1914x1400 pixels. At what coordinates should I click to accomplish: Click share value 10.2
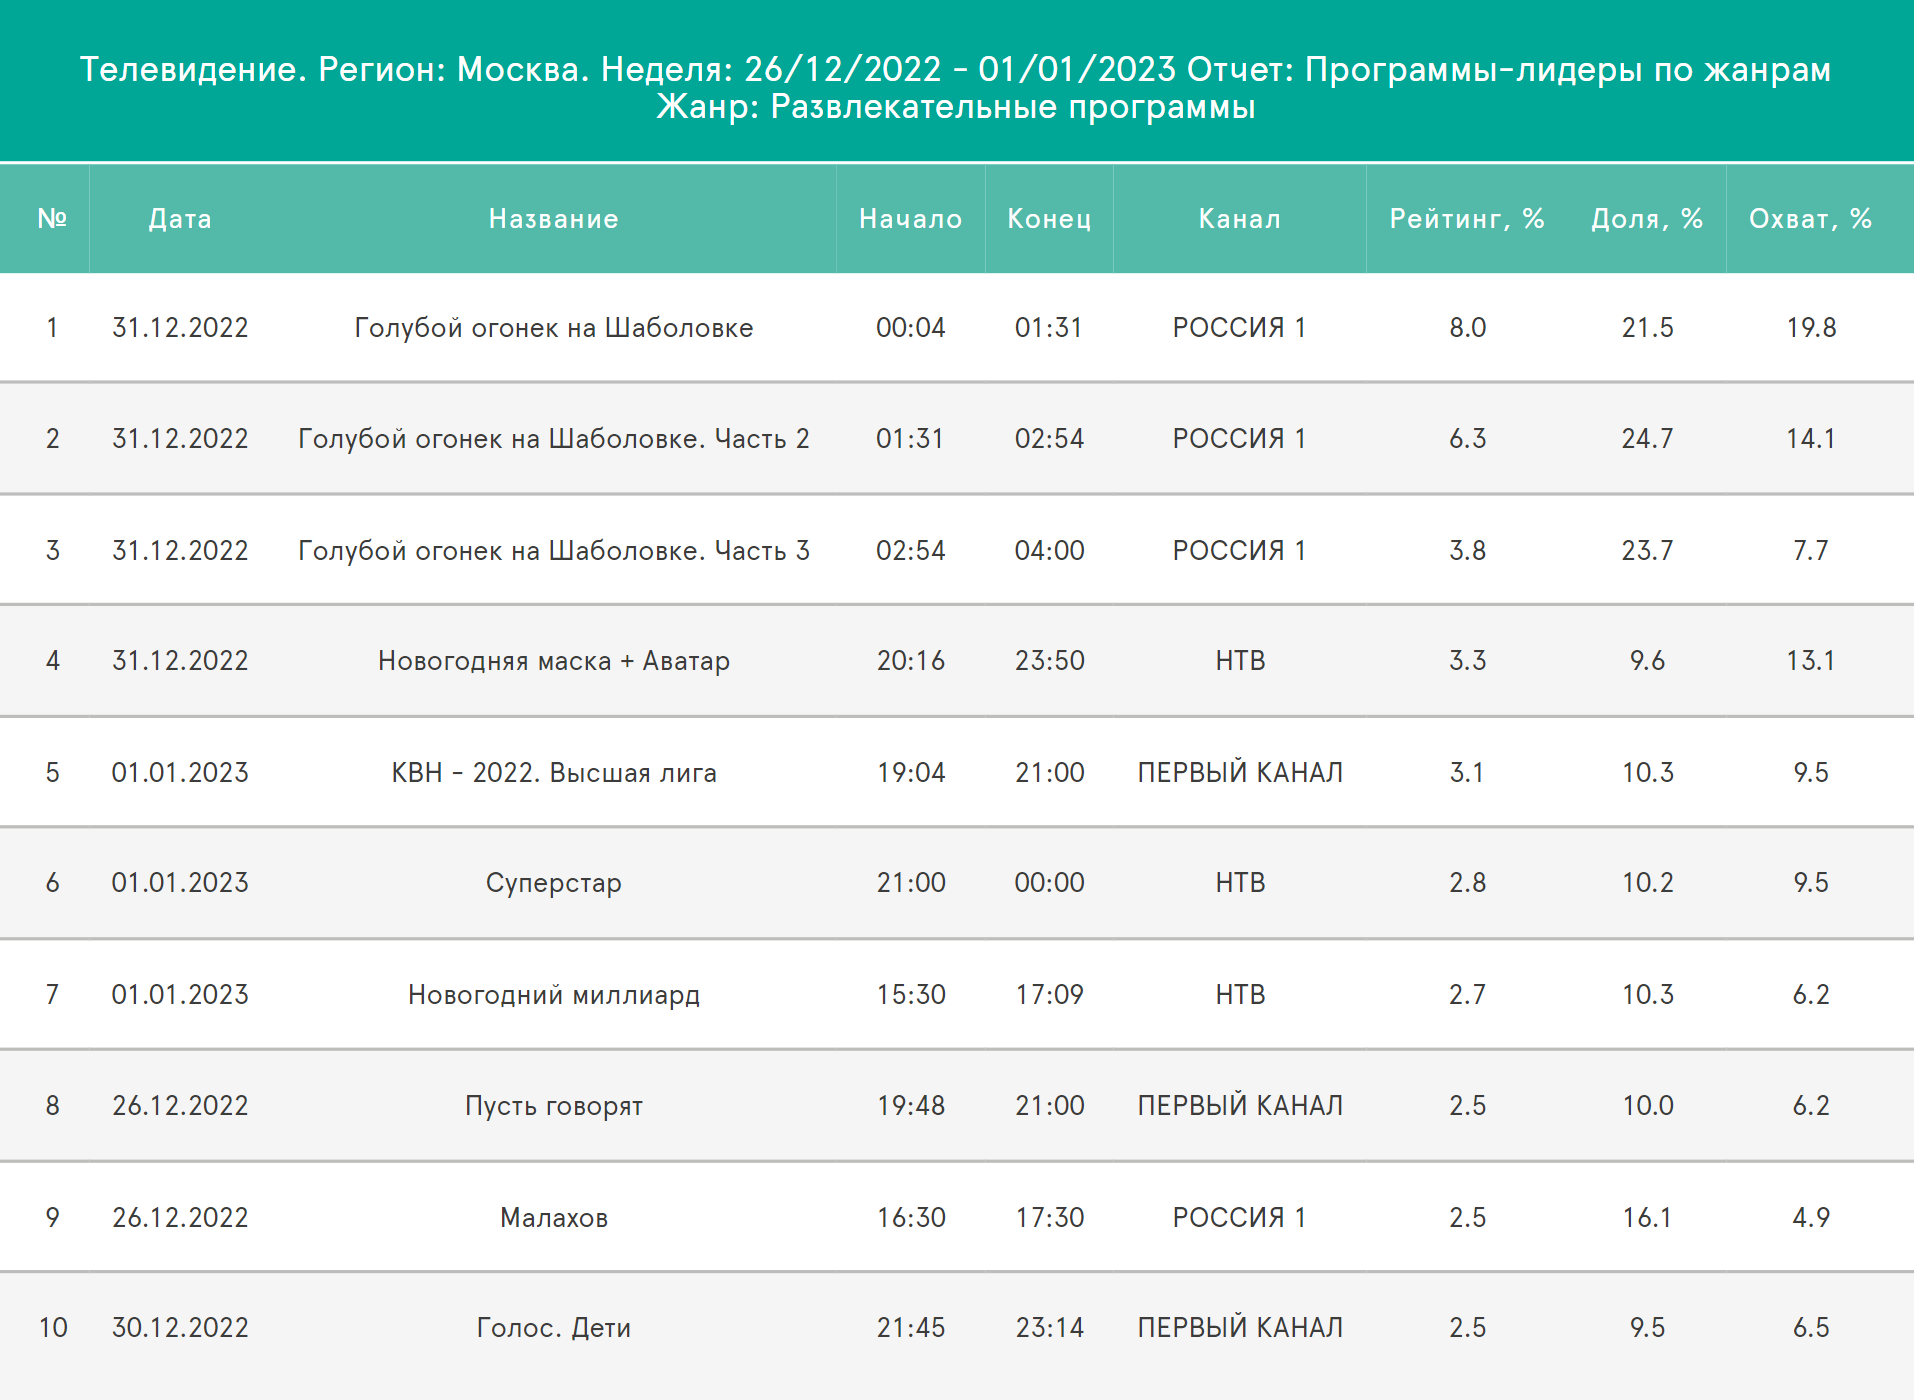[1647, 883]
